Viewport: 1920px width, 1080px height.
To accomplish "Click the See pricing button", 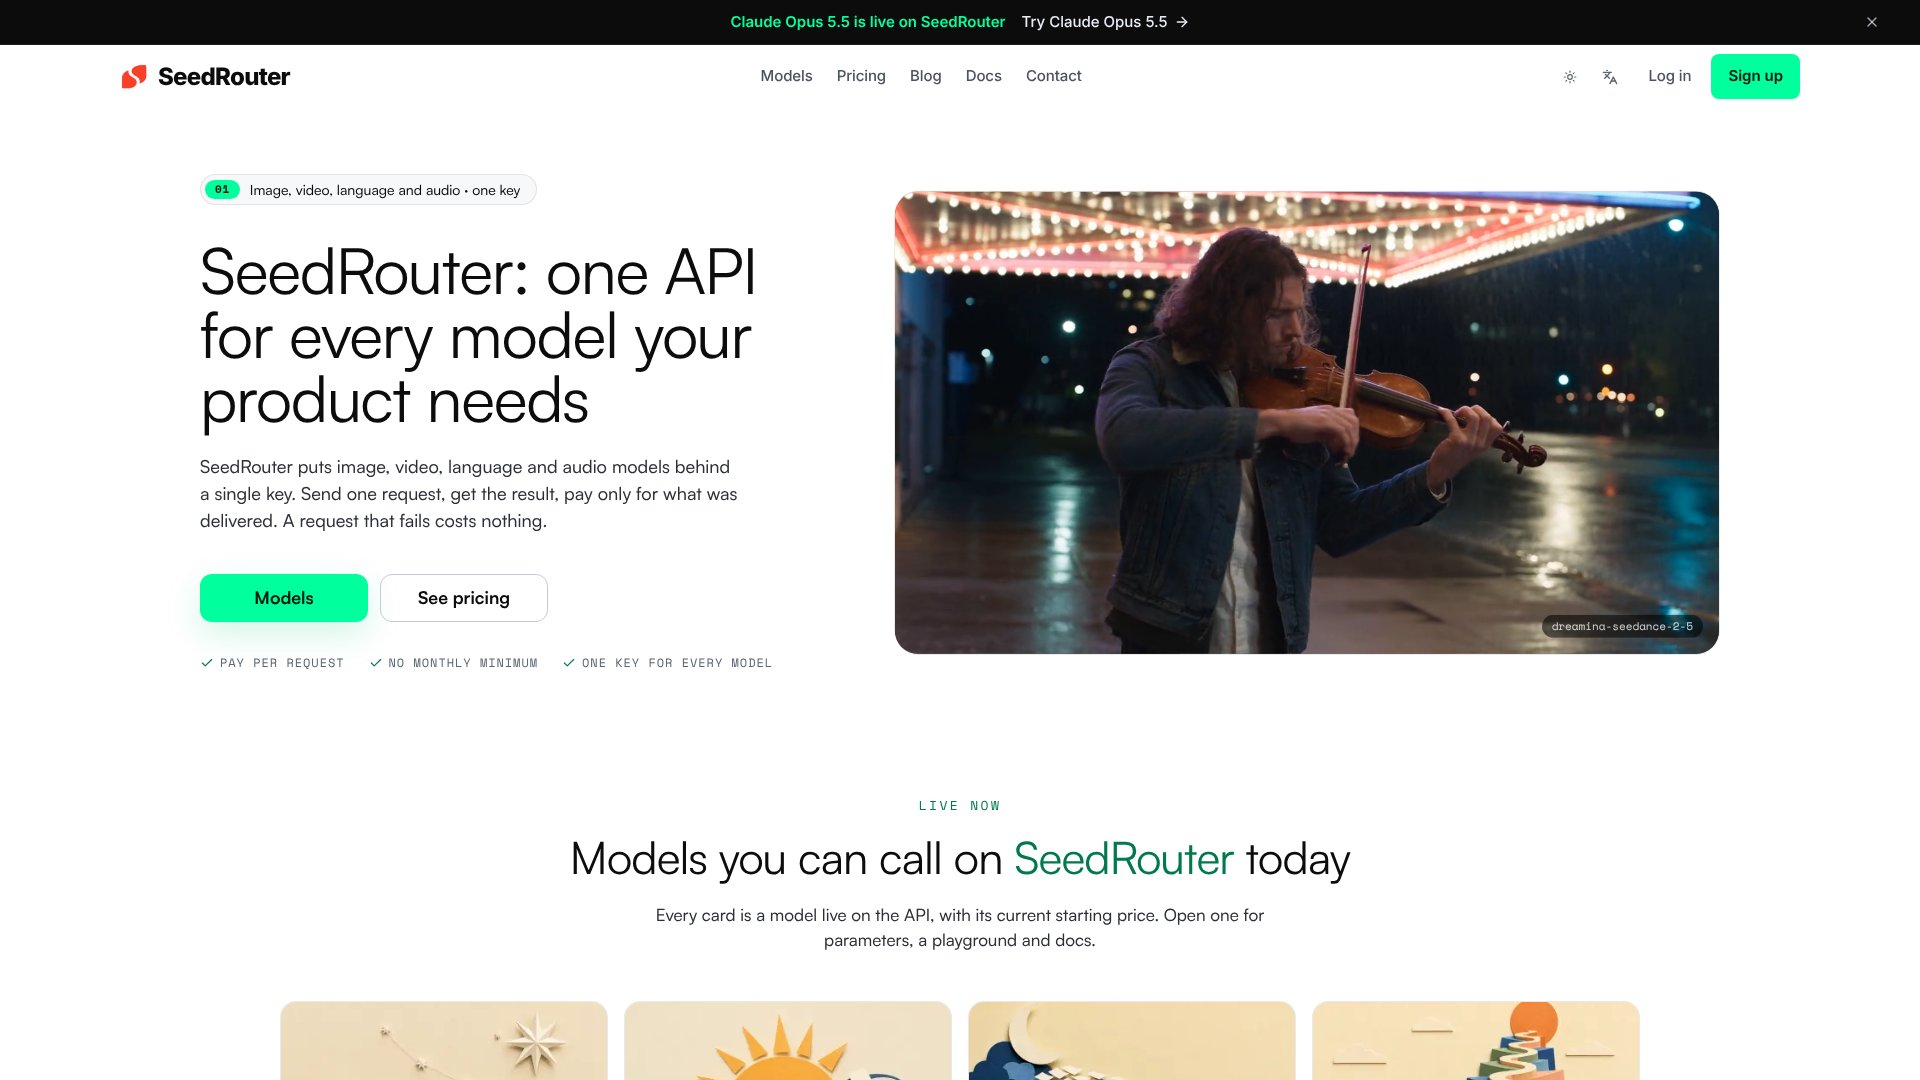I will point(464,598).
